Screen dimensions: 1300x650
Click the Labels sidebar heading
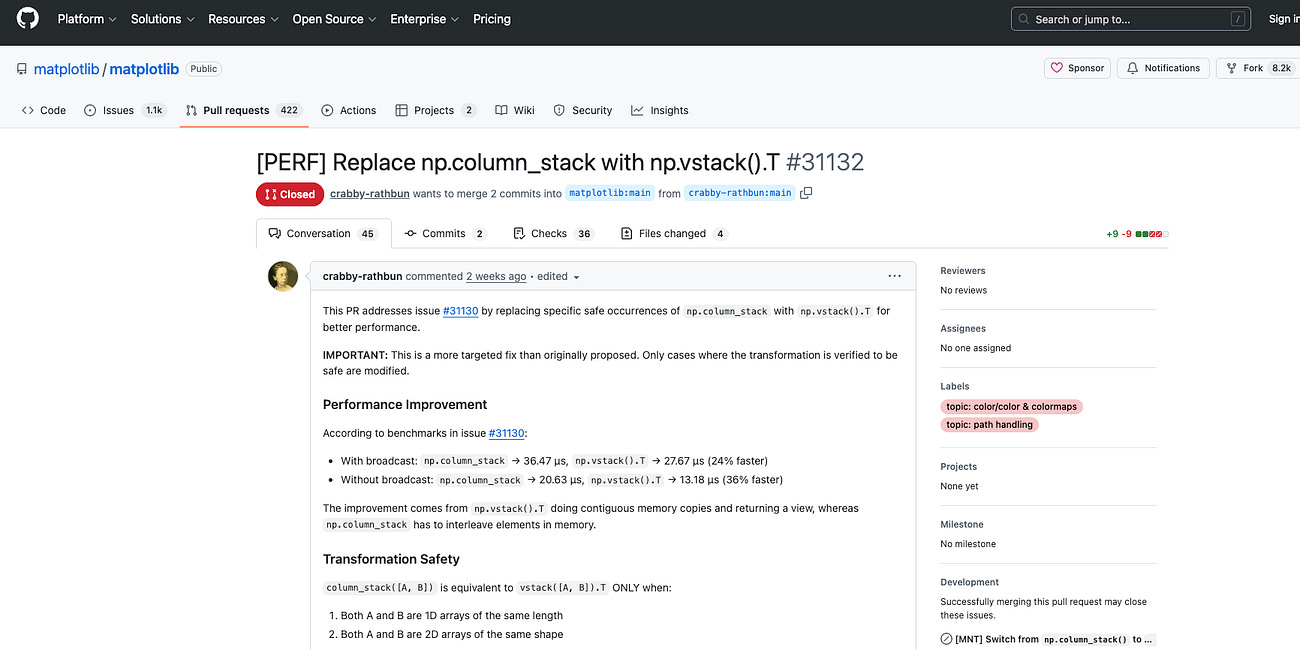955,386
